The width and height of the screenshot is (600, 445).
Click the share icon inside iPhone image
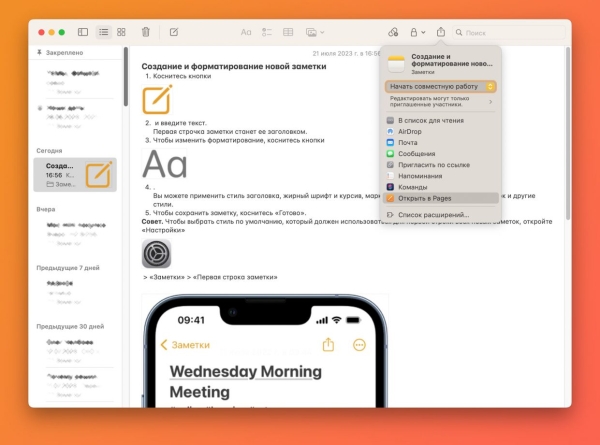(328, 344)
